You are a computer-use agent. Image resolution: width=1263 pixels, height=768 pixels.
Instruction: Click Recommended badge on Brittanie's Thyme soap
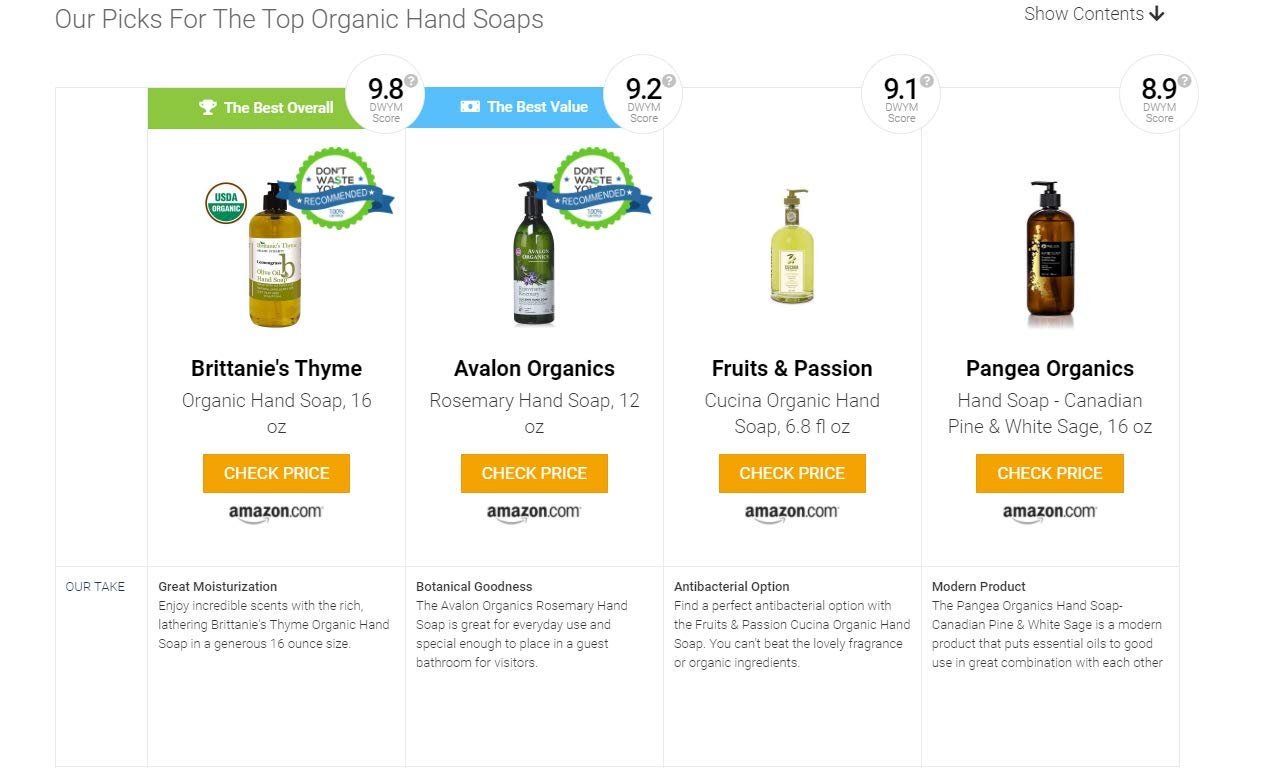pyautogui.click(x=334, y=189)
